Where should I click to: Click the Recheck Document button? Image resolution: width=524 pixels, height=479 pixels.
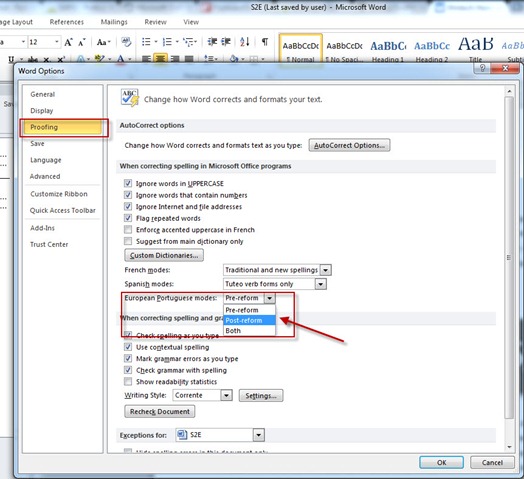click(x=160, y=411)
